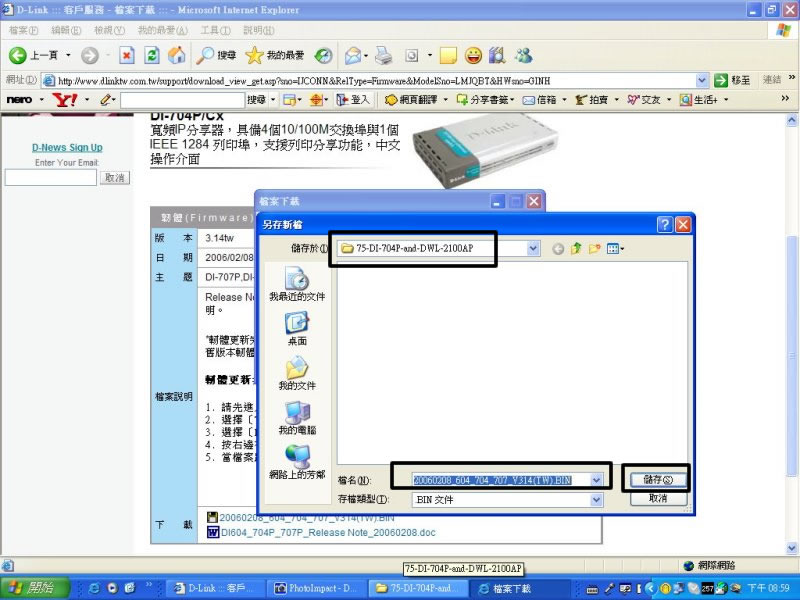Open the View menu icon in Save As
The image size is (800, 600).
(614, 249)
